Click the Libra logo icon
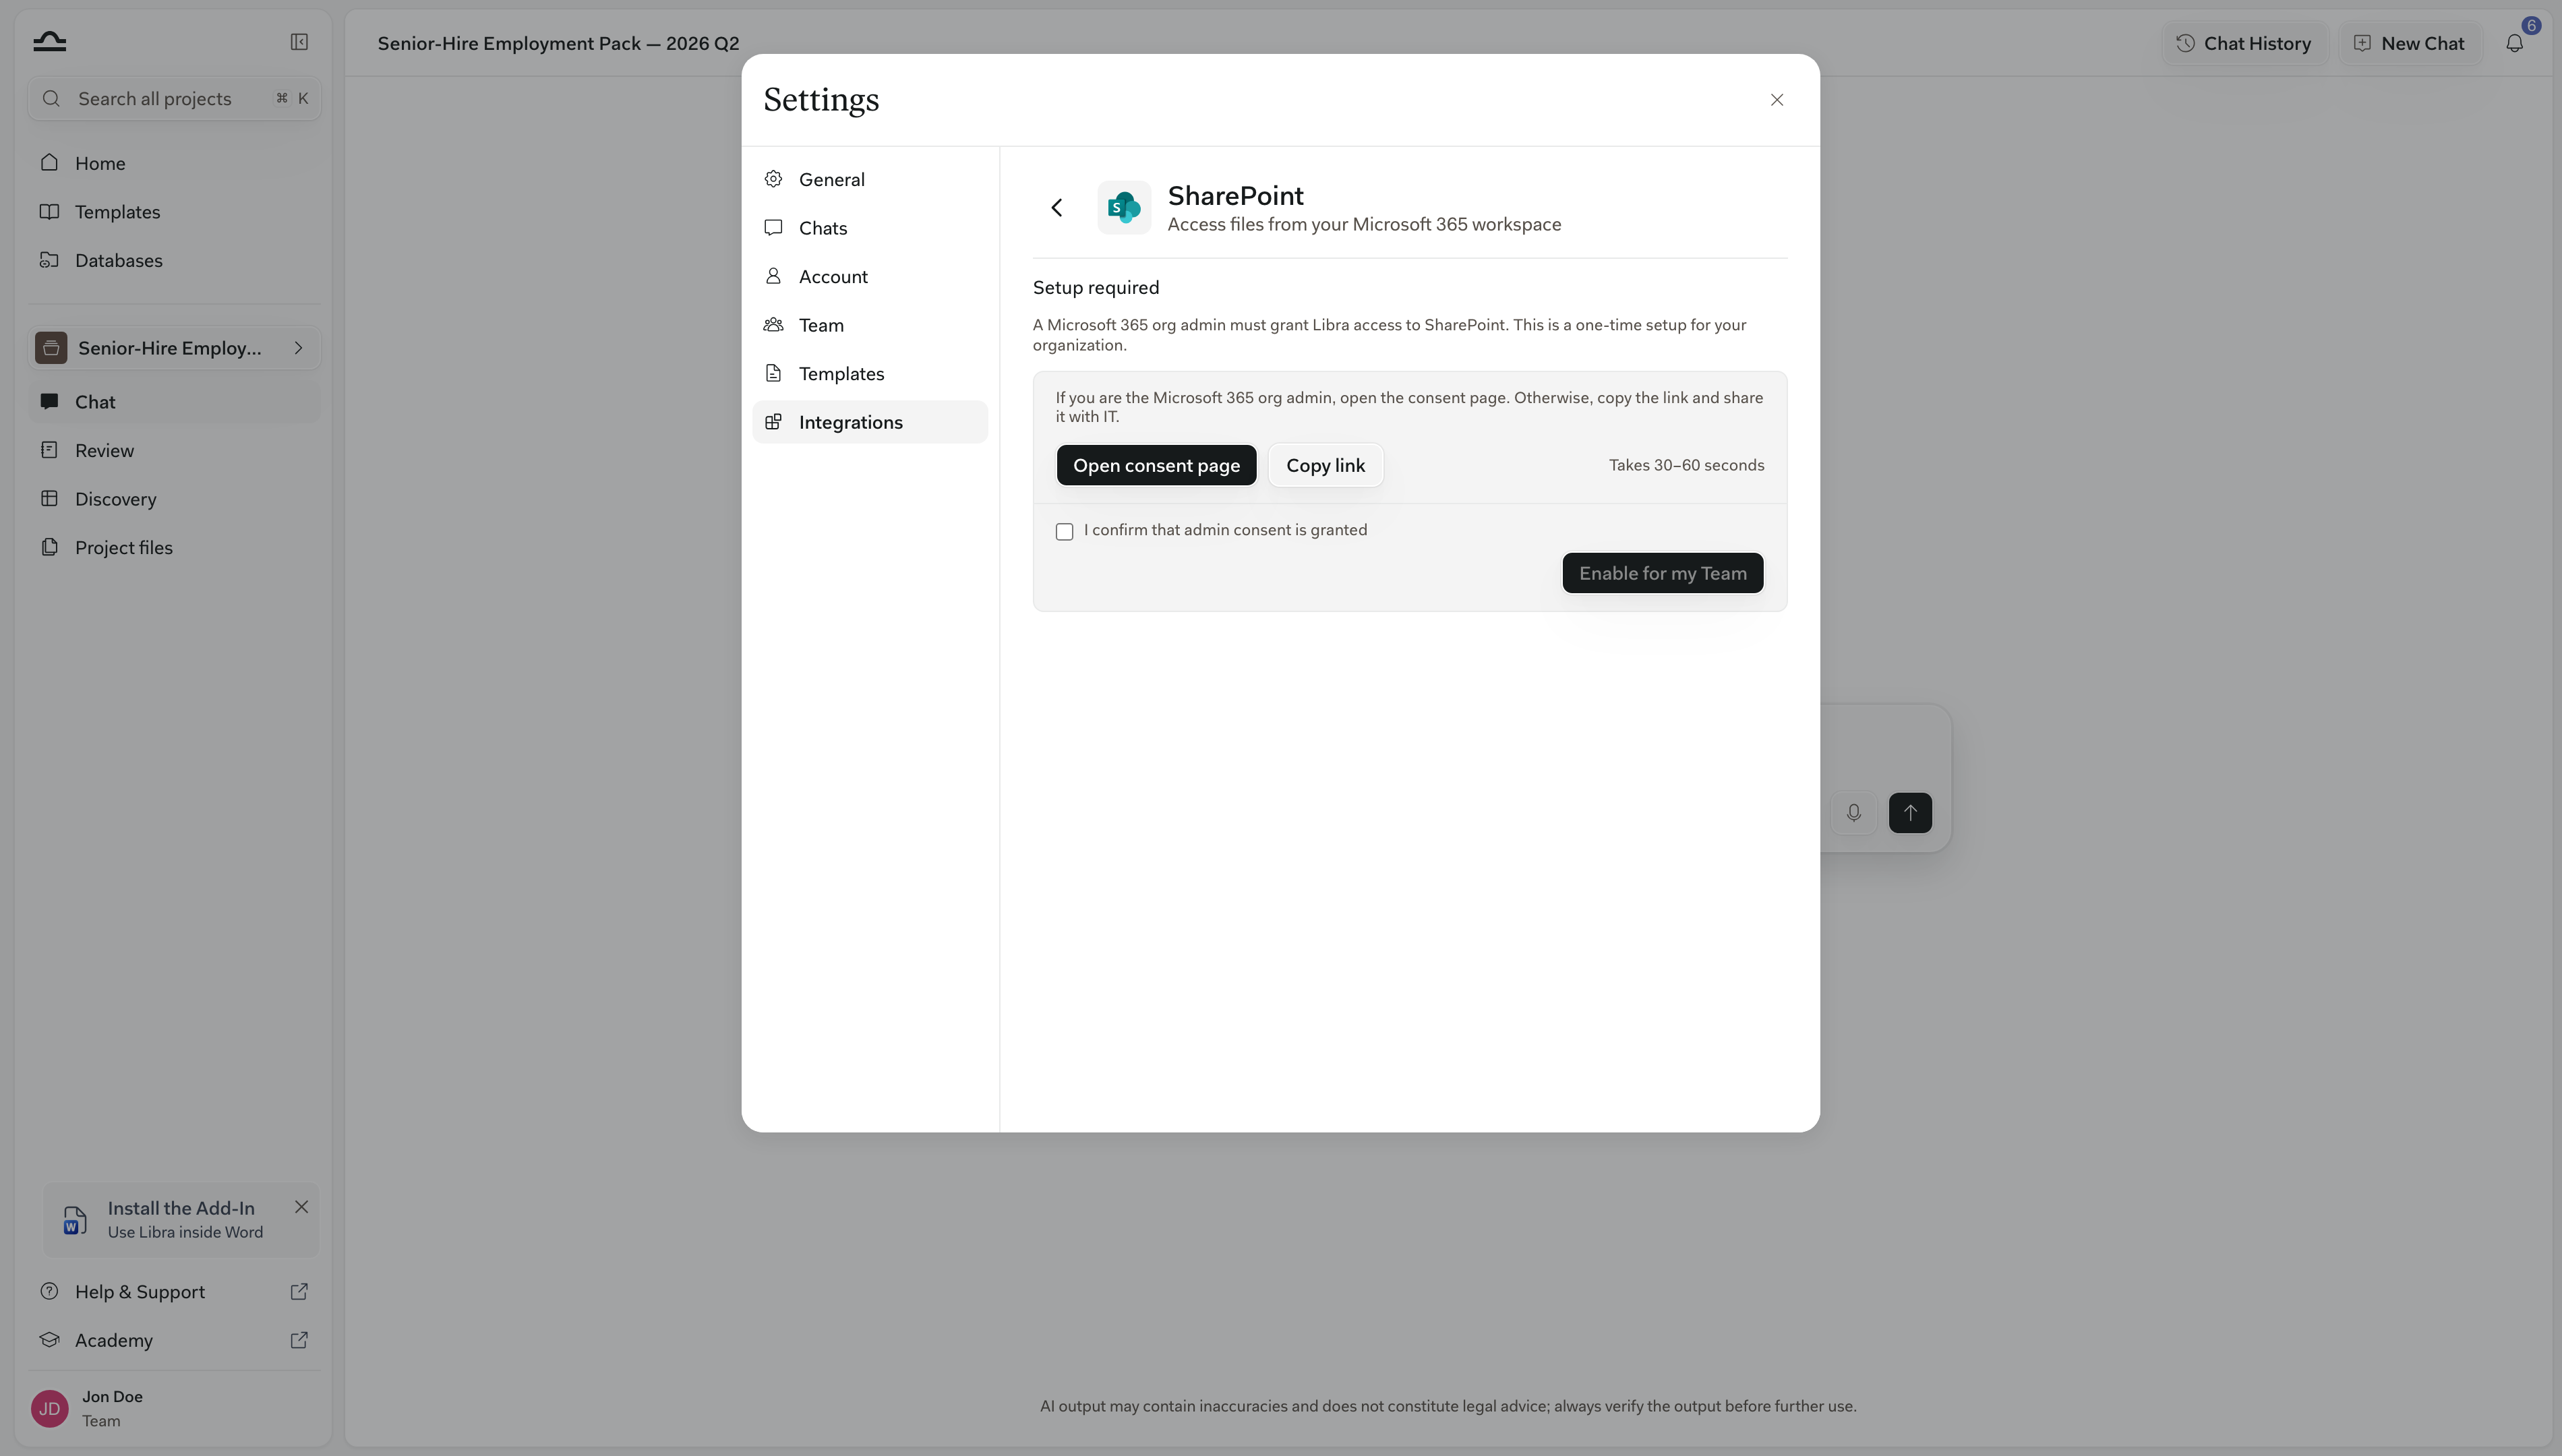 [x=49, y=41]
